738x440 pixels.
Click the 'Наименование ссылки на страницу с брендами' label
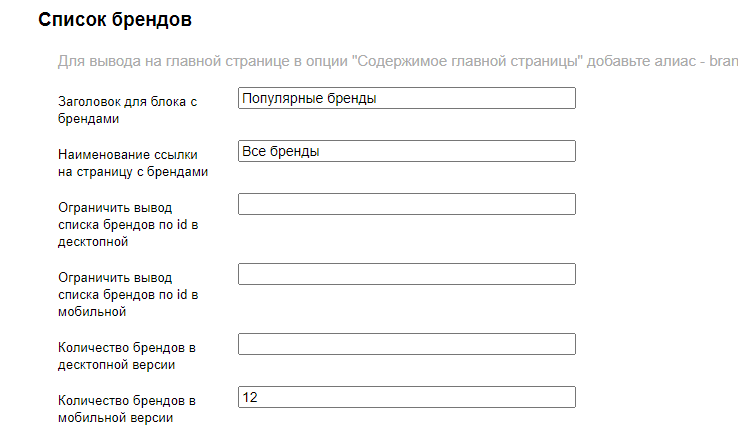point(133,162)
